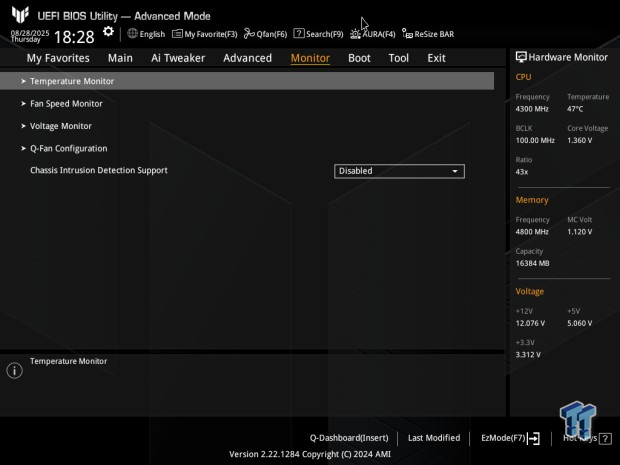Click the Memory section heading
Screen dimensions: 620x465
tap(532, 200)
